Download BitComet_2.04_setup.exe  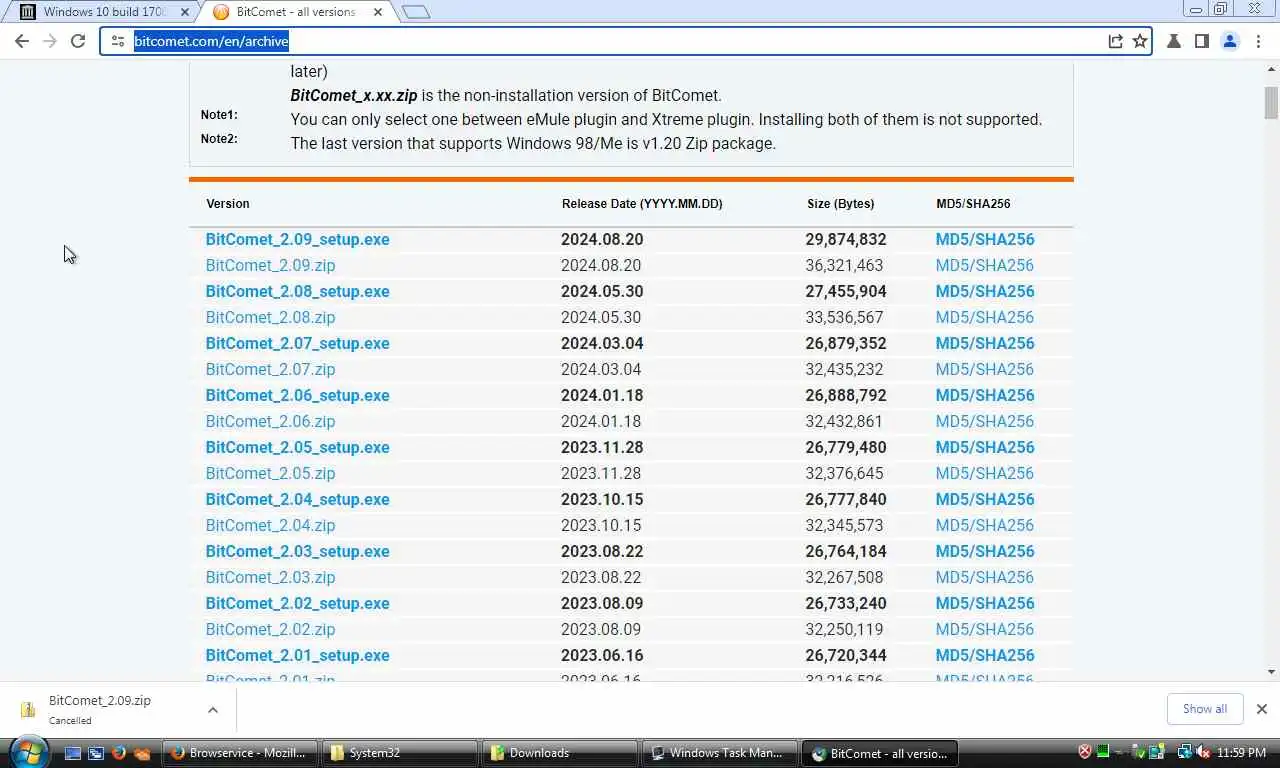tap(297, 499)
